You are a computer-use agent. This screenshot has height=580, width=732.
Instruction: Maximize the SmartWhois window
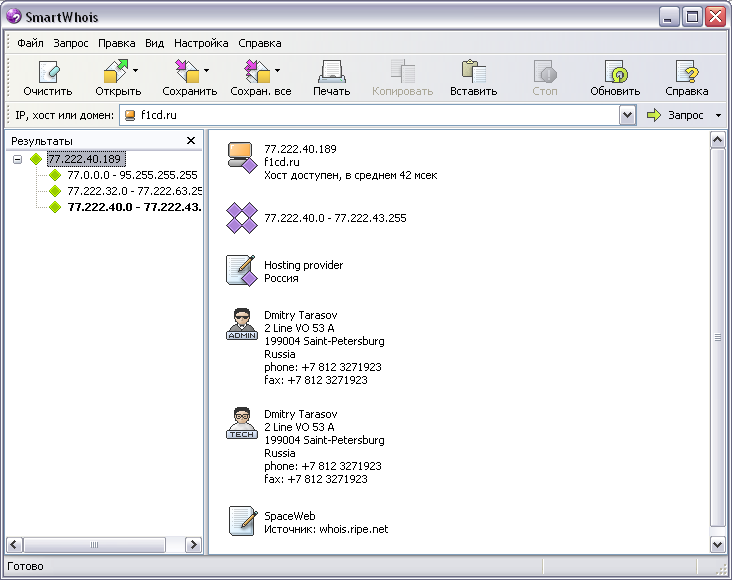[692, 17]
